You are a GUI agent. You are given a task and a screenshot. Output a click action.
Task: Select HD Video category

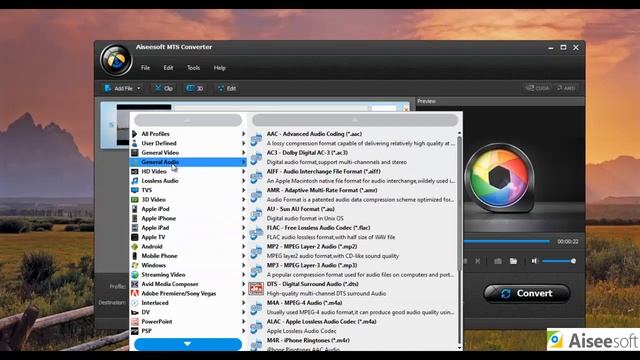pyautogui.click(x=188, y=171)
